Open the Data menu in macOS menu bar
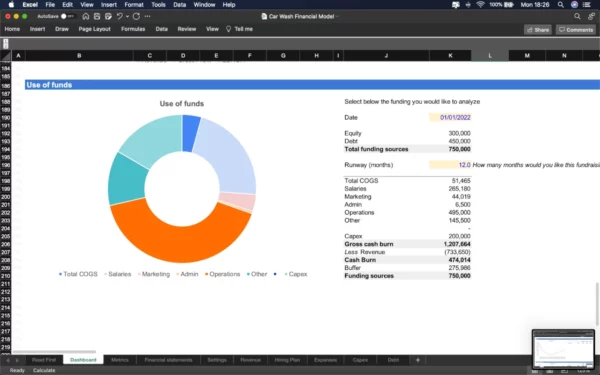Screen dimensions: 600x375 point(179,5)
